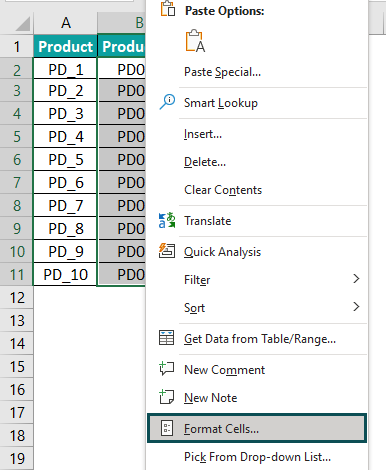This screenshot has width=386, height=470.
Task: Click the Keep Text Only paste icon
Action: 195,41
